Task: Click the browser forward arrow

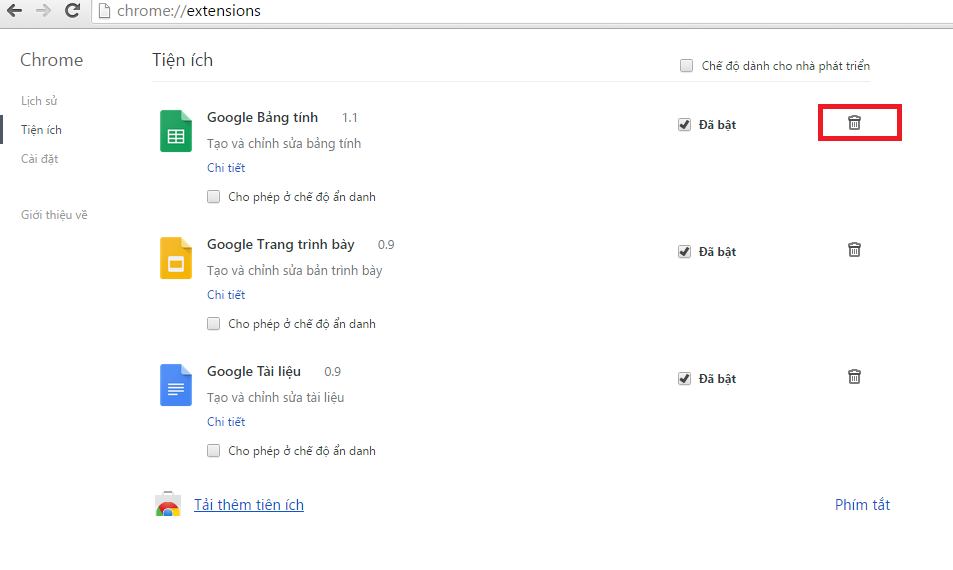Action: click(43, 10)
